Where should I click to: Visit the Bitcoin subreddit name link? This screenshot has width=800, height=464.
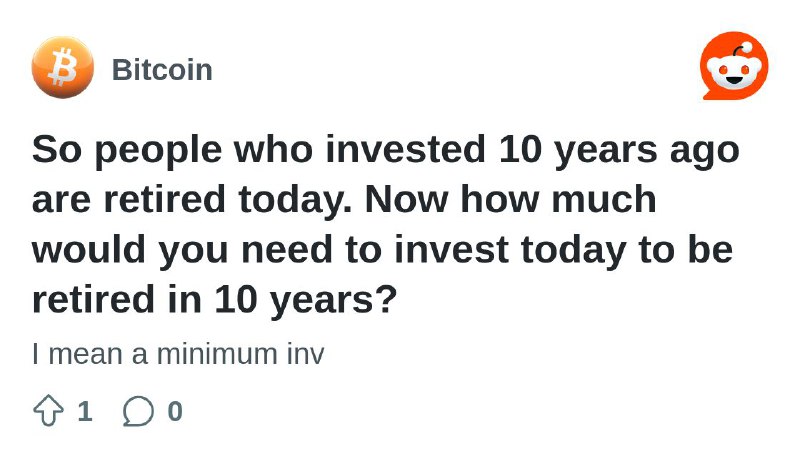[x=162, y=69]
